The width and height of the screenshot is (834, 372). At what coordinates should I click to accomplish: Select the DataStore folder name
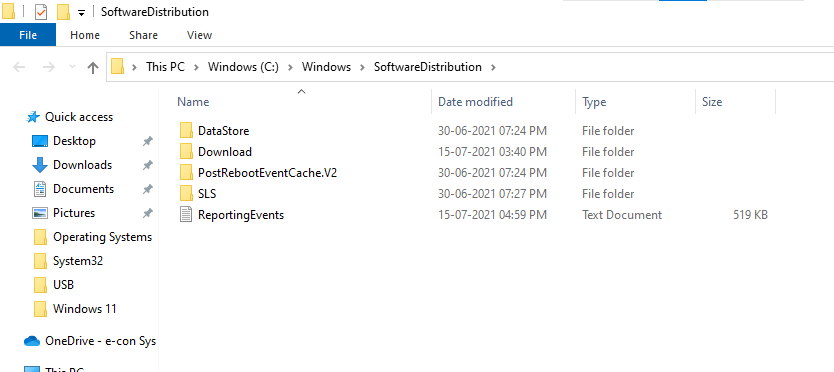[x=223, y=130]
